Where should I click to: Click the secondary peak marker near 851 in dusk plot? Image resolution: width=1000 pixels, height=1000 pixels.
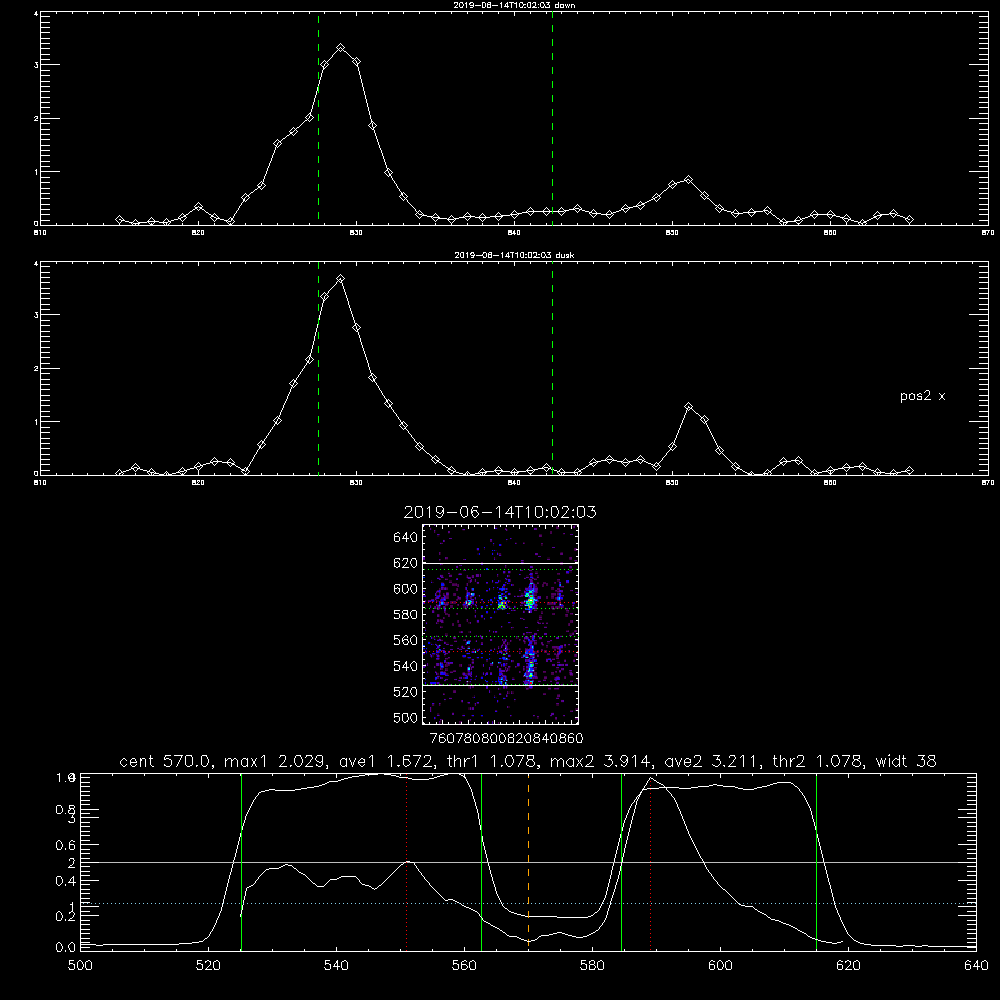tap(688, 406)
